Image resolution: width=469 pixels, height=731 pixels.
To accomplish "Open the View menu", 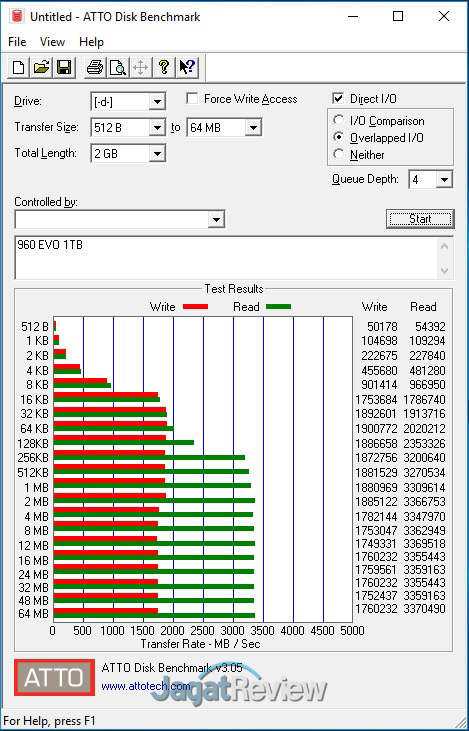I will click(x=52, y=42).
